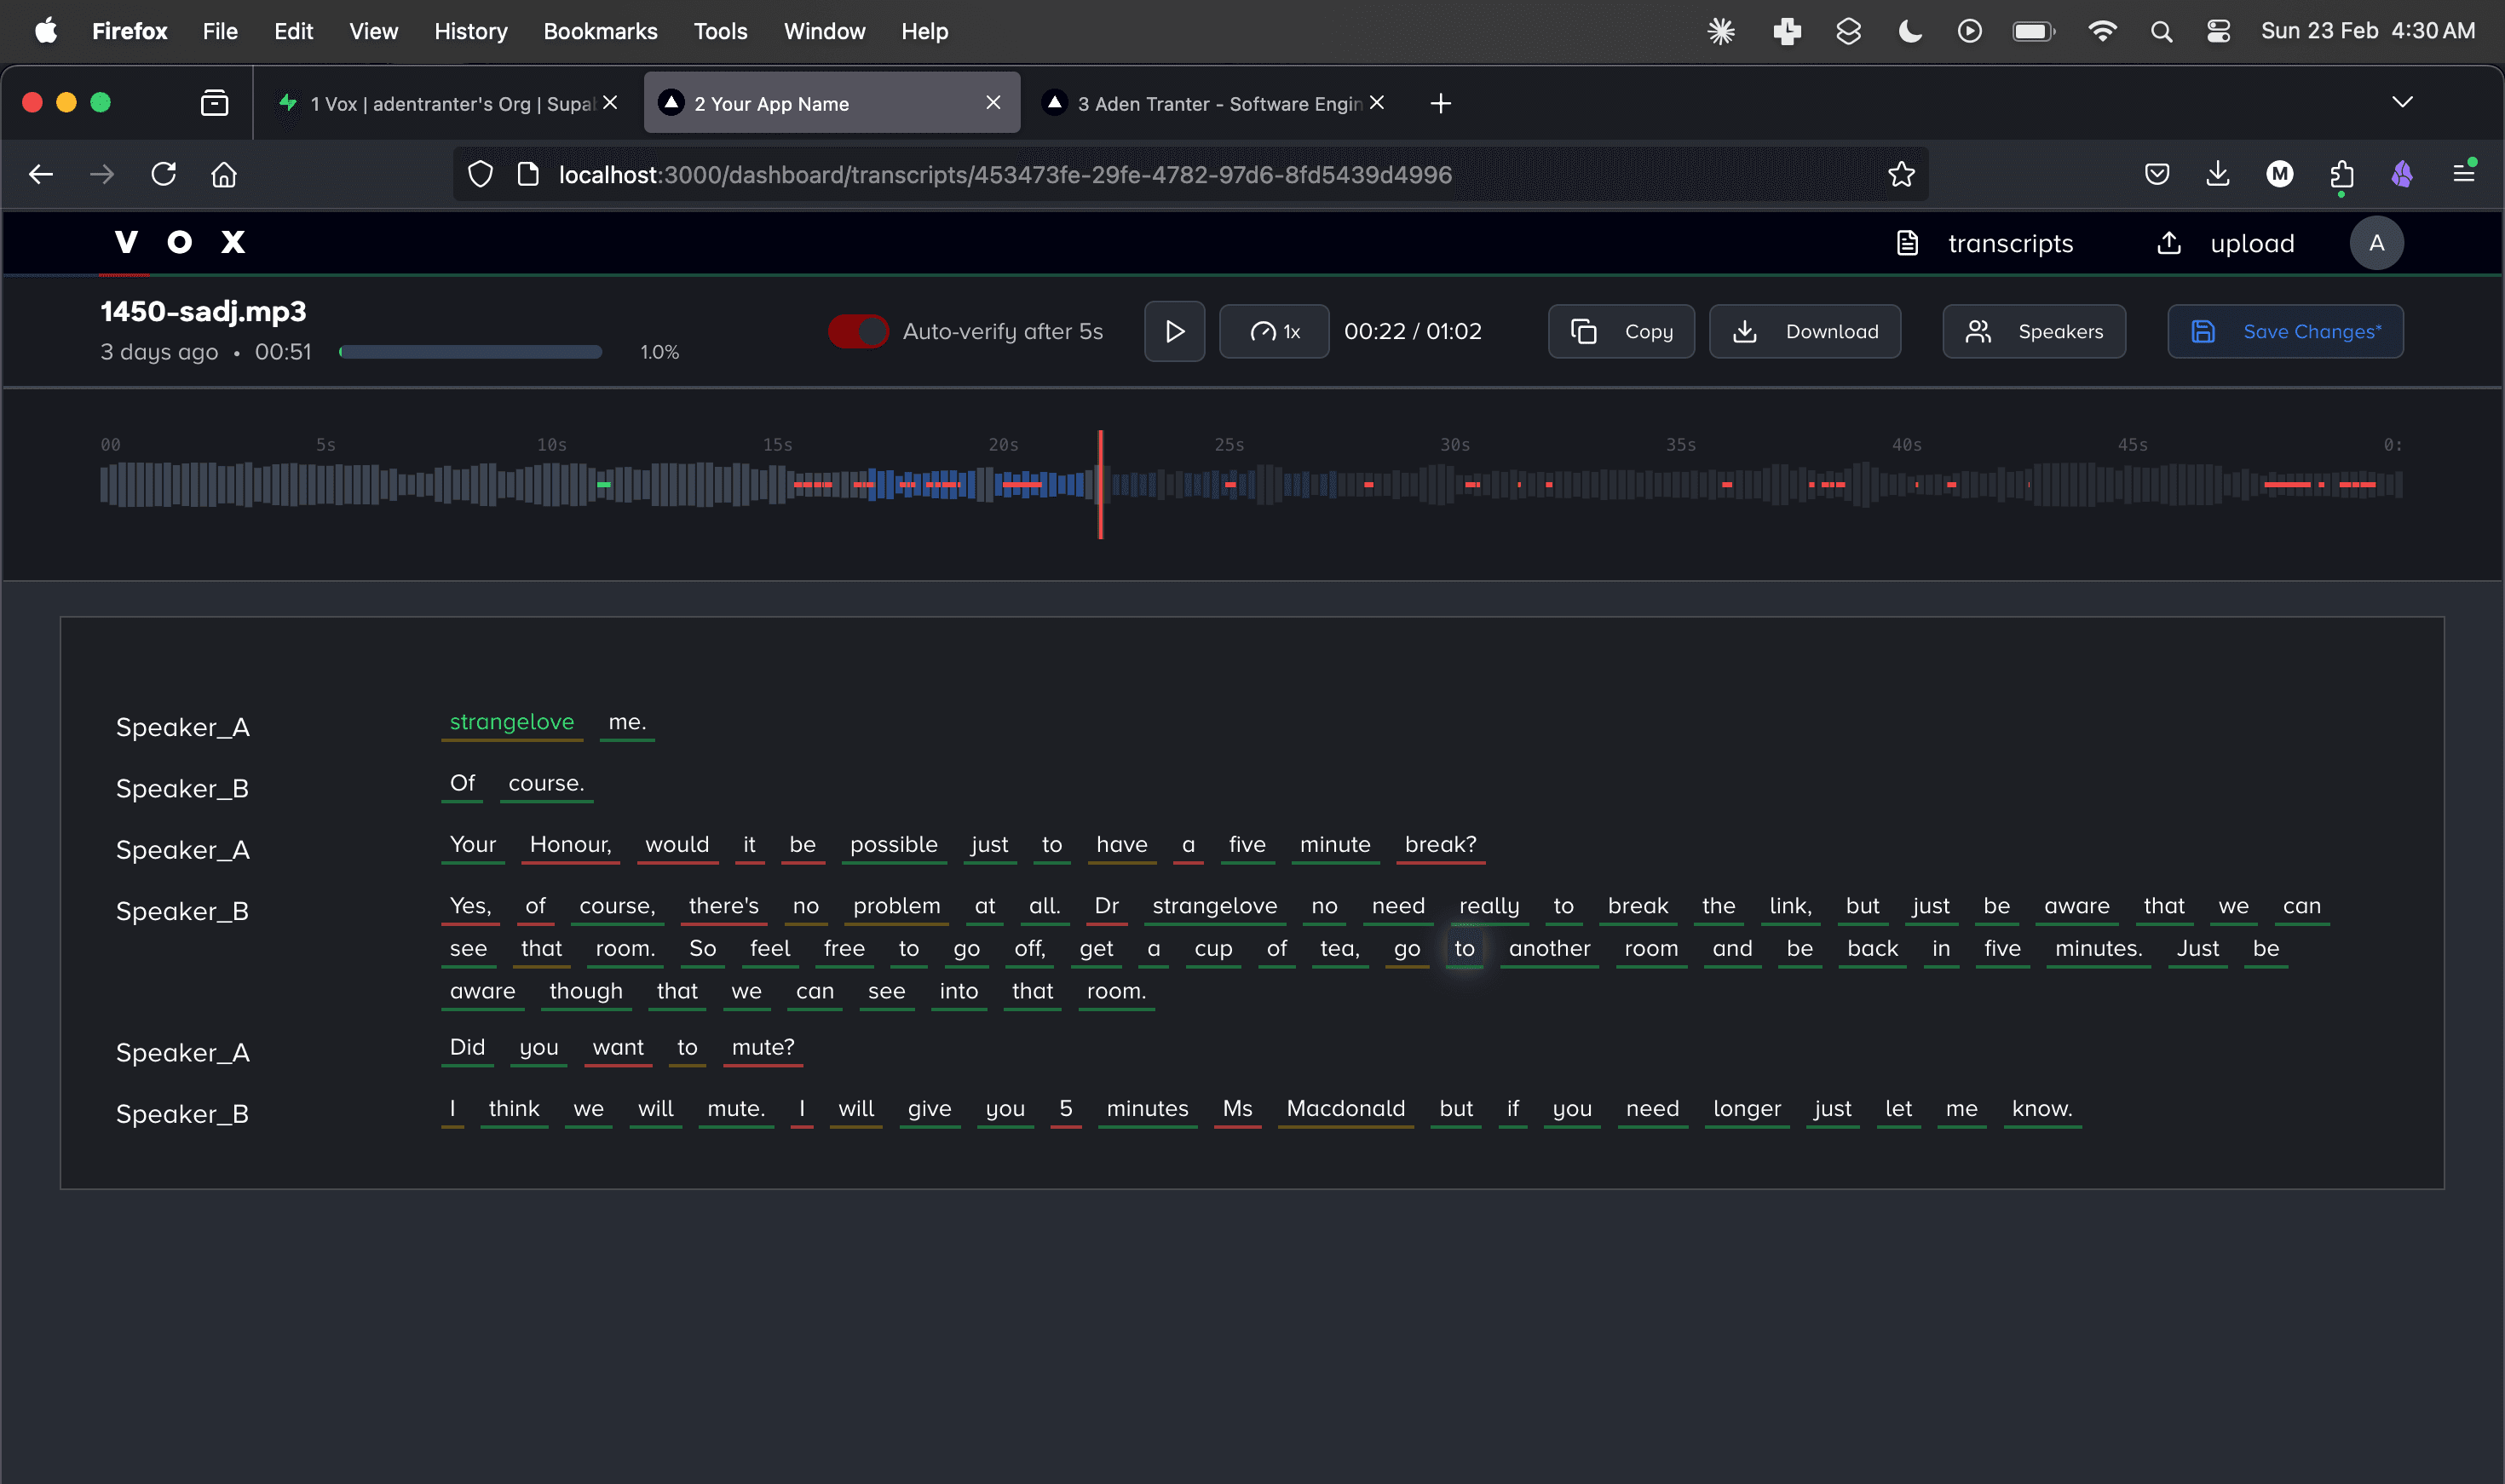Viewport: 2505px width, 1484px height.
Task: Open the menu bar Now Playing control
Action: [1969, 32]
